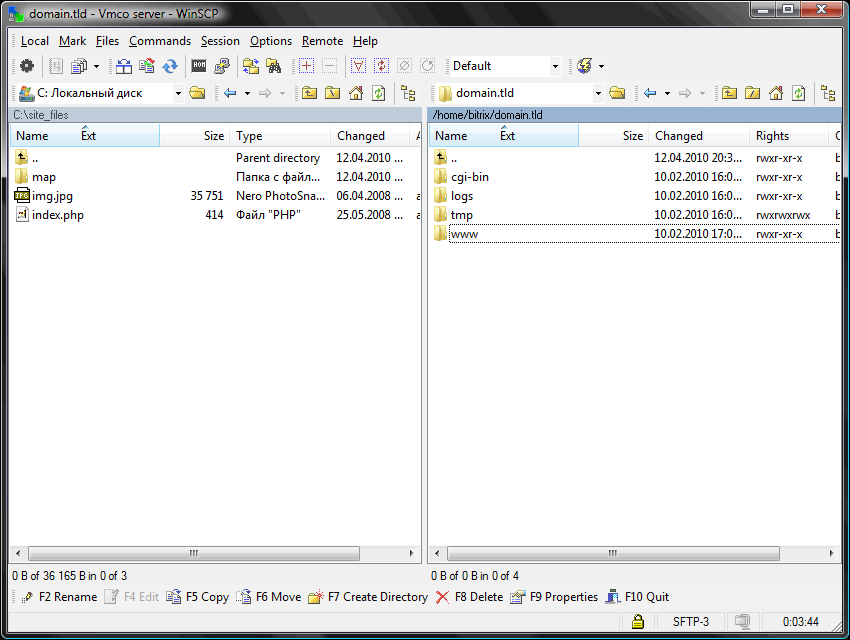Expand the Default transfer settings dropdown
The image size is (850, 640).
point(555,66)
